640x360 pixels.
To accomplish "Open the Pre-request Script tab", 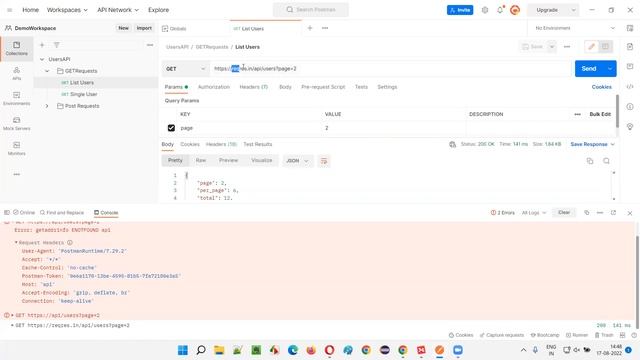I will coord(323,87).
